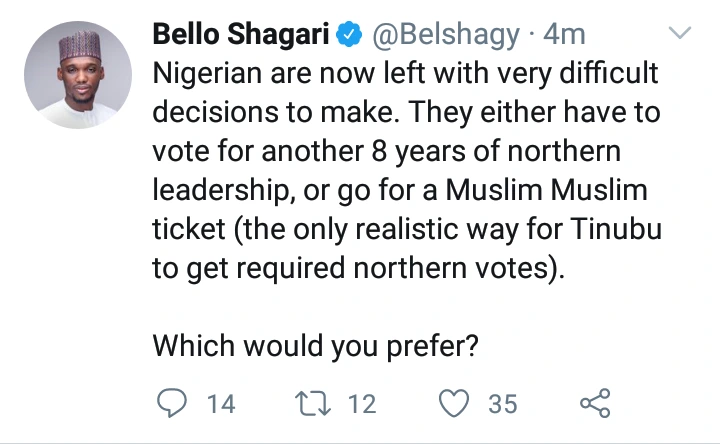
Task: Click the 'Which would you prefer?' question text
Action: pyautogui.click(x=315, y=344)
